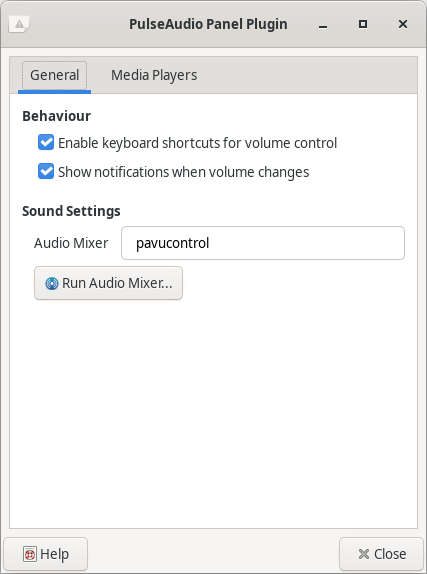The image size is (427, 574).
Task: Click the 'Enable keyboard shortcuts for volume control' label
Action: tap(197, 143)
